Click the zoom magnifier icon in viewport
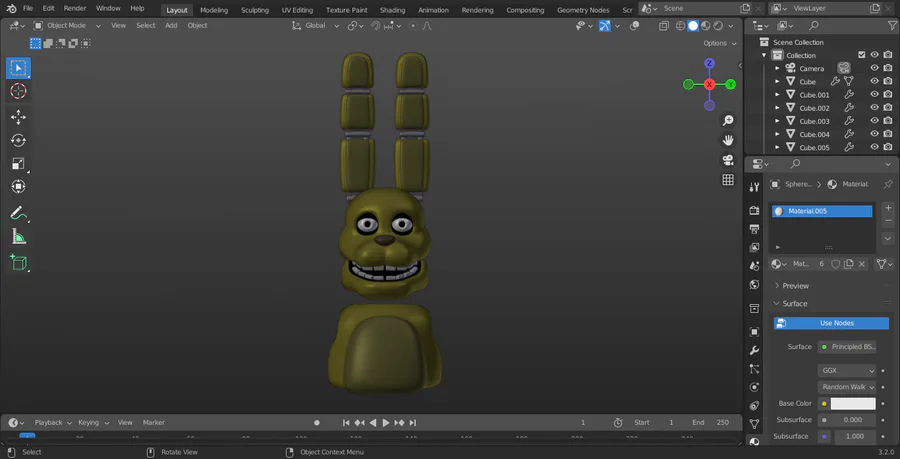The height and width of the screenshot is (459, 900). pos(728,120)
